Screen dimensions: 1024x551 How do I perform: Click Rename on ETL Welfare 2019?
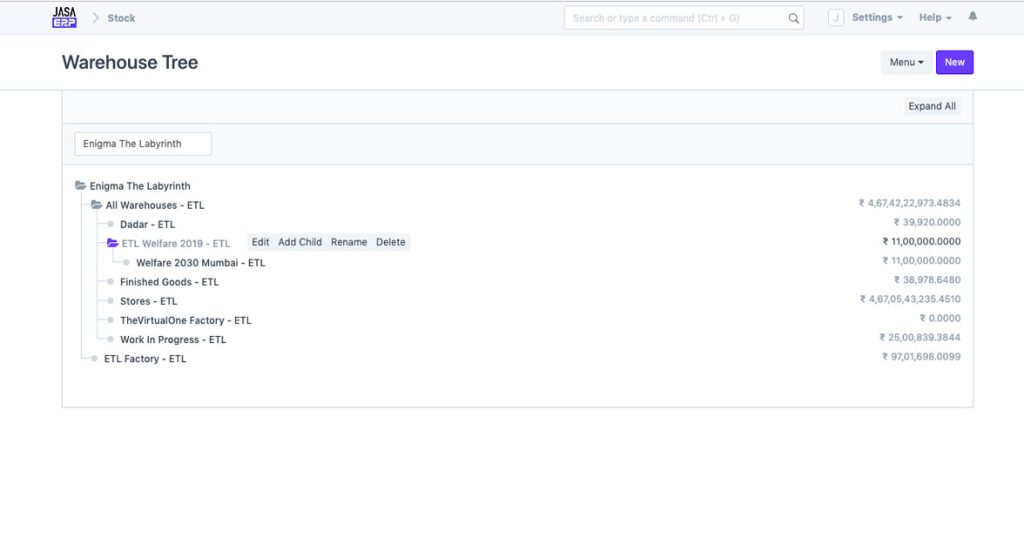point(349,242)
